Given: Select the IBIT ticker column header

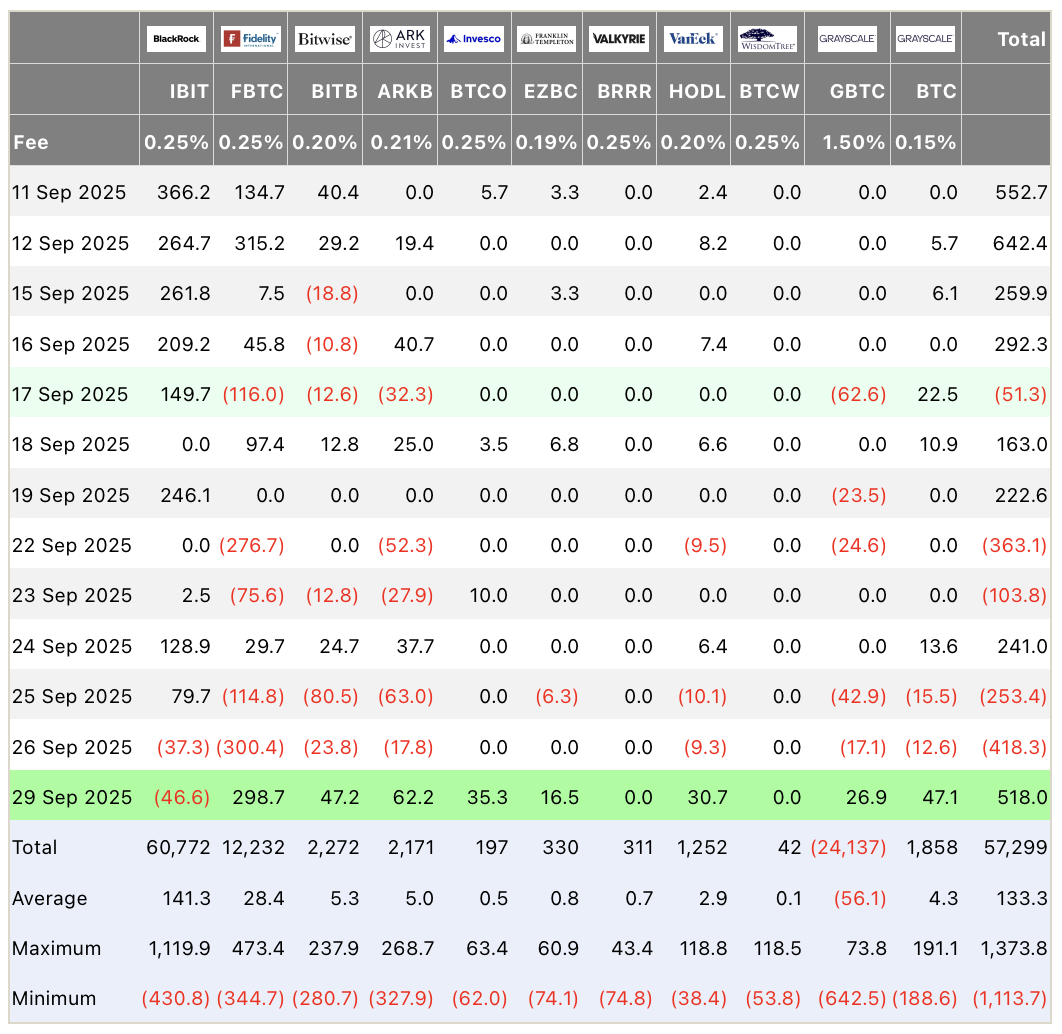Looking at the screenshot, I should (x=188, y=91).
